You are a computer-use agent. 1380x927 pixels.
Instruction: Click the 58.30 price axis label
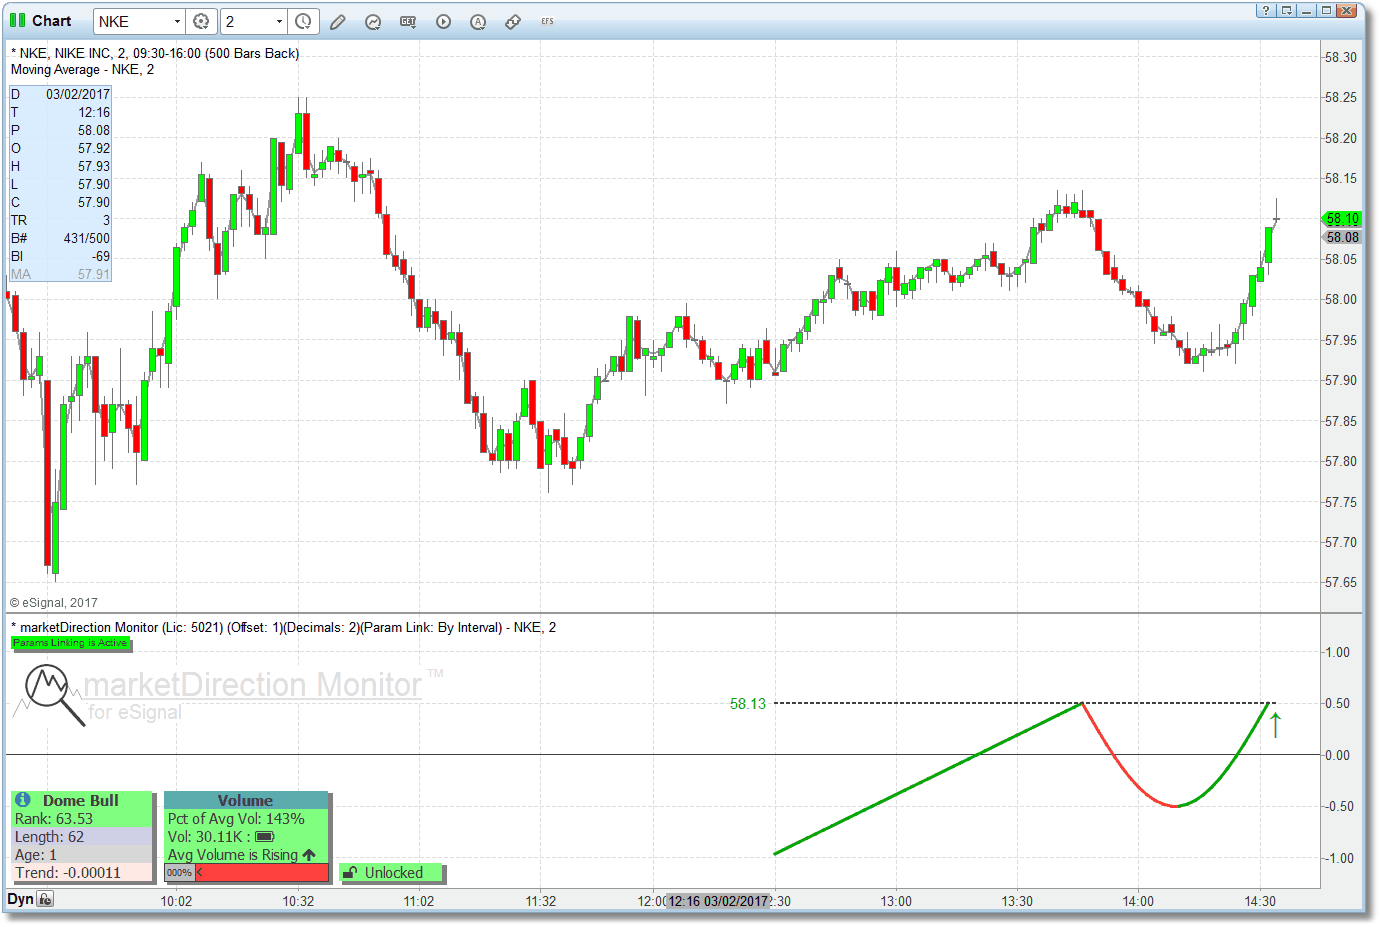click(x=1341, y=57)
